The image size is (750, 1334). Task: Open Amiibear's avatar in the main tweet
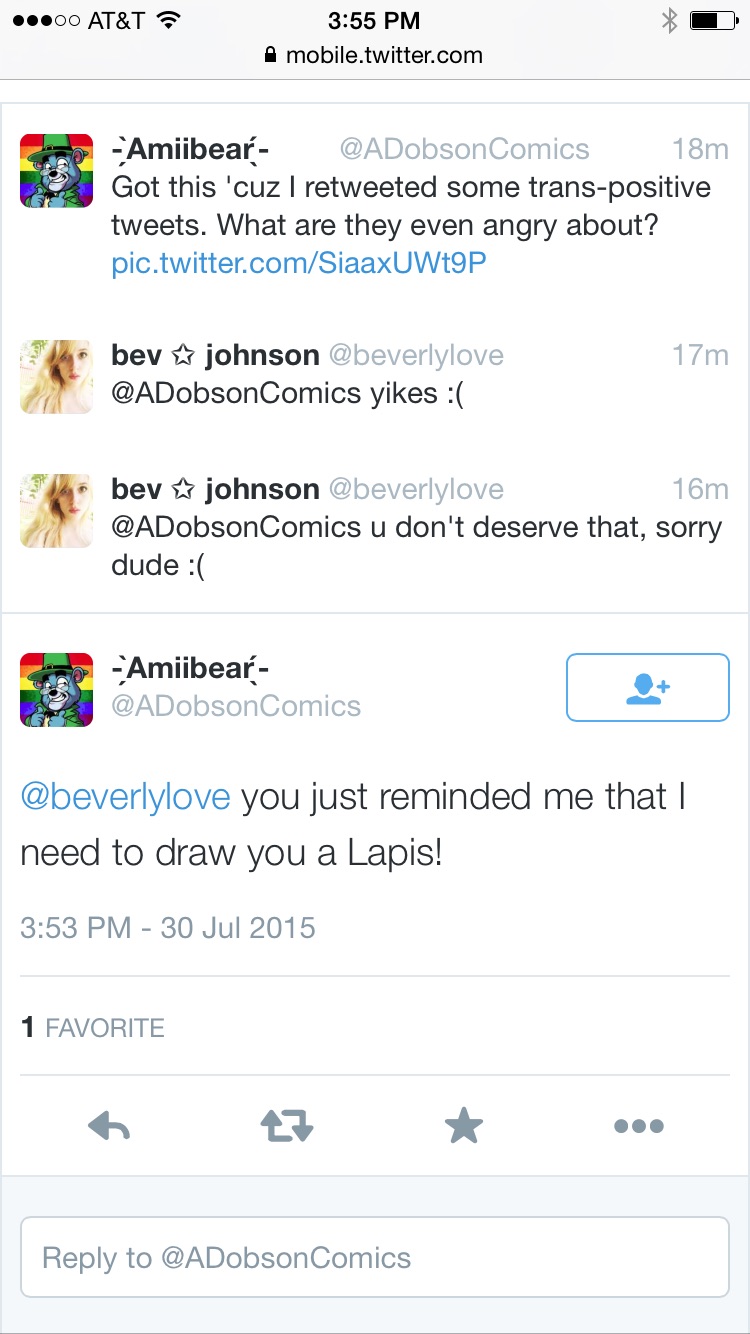57,690
